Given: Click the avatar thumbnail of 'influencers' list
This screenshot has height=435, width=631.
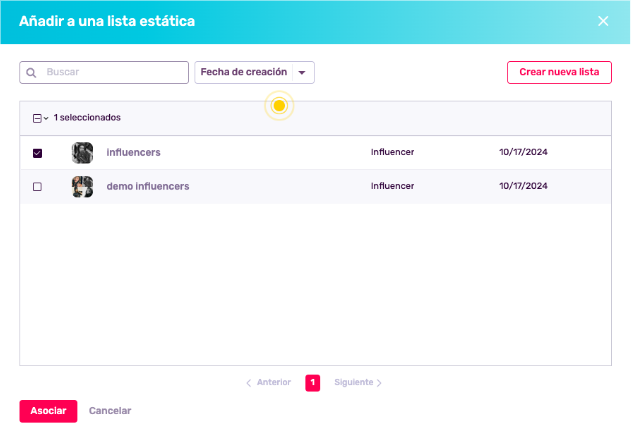Looking at the screenshot, I should [x=82, y=153].
